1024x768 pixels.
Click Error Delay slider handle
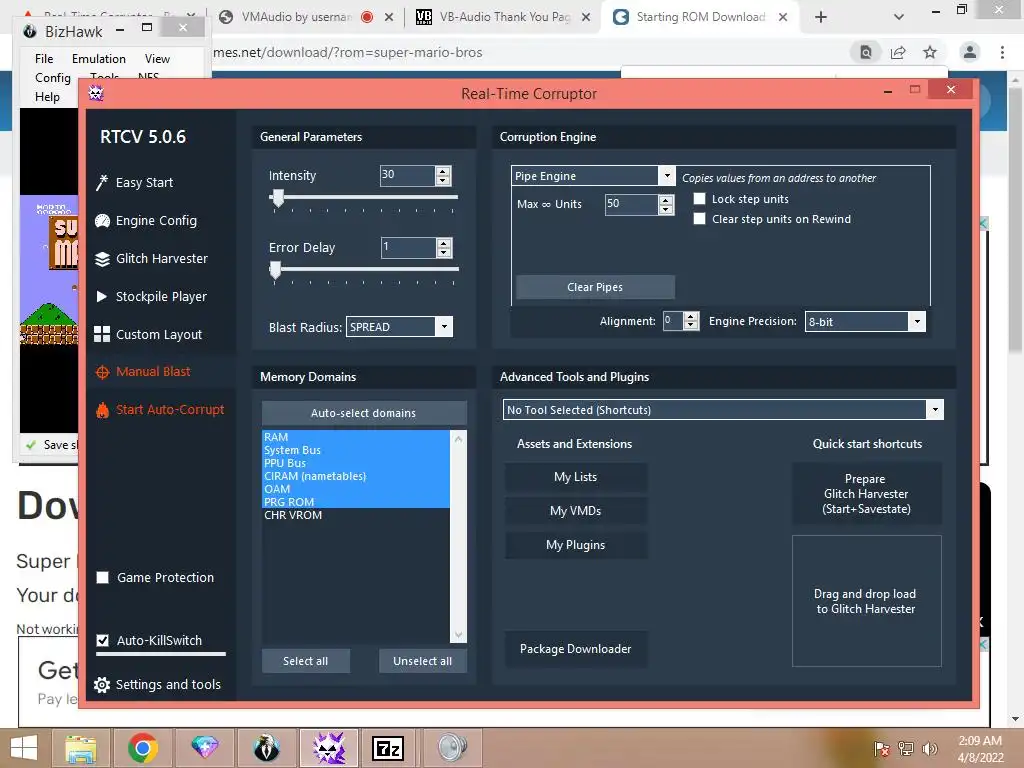pyautogui.click(x=276, y=270)
